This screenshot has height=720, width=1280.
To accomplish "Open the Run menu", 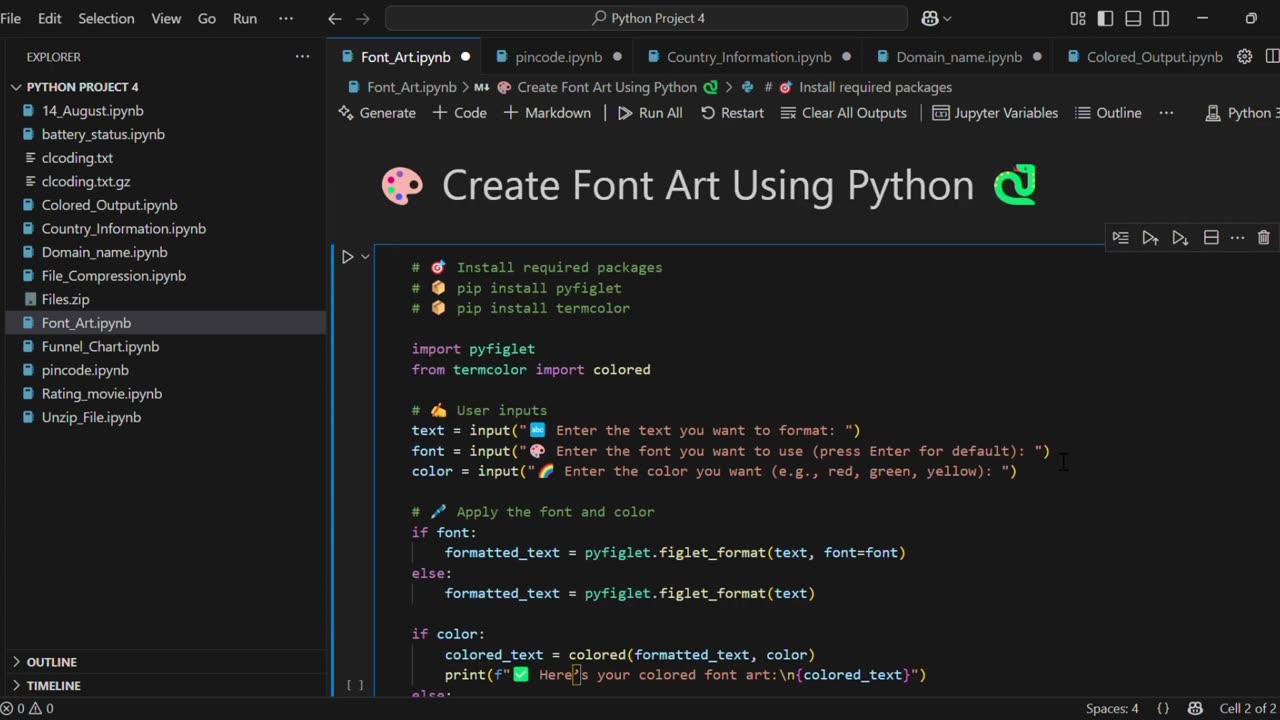I will coord(245,18).
